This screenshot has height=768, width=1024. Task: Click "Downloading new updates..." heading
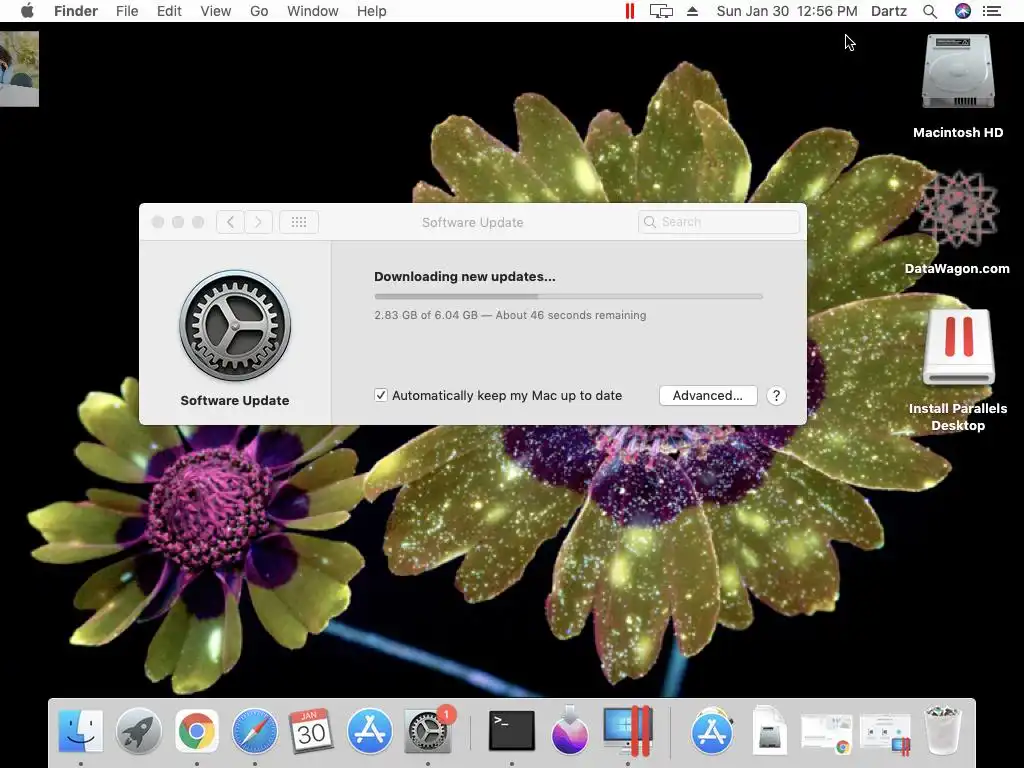465,276
